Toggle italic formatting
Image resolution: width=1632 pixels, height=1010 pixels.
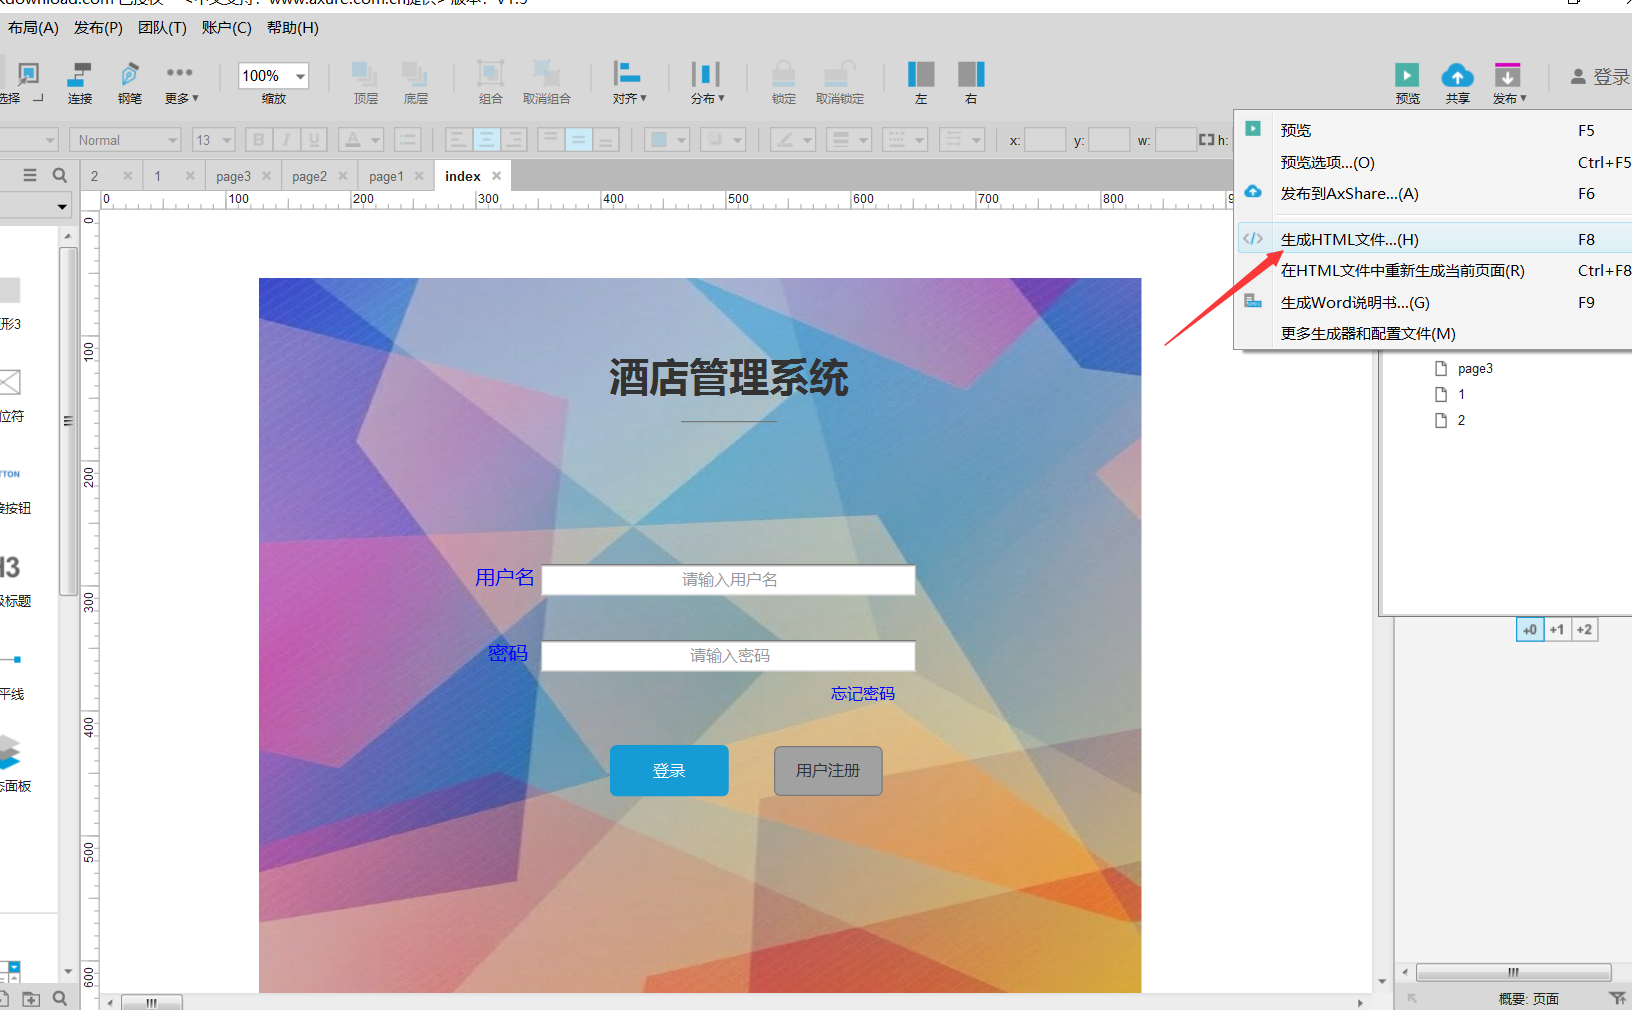pyautogui.click(x=285, y=139)
